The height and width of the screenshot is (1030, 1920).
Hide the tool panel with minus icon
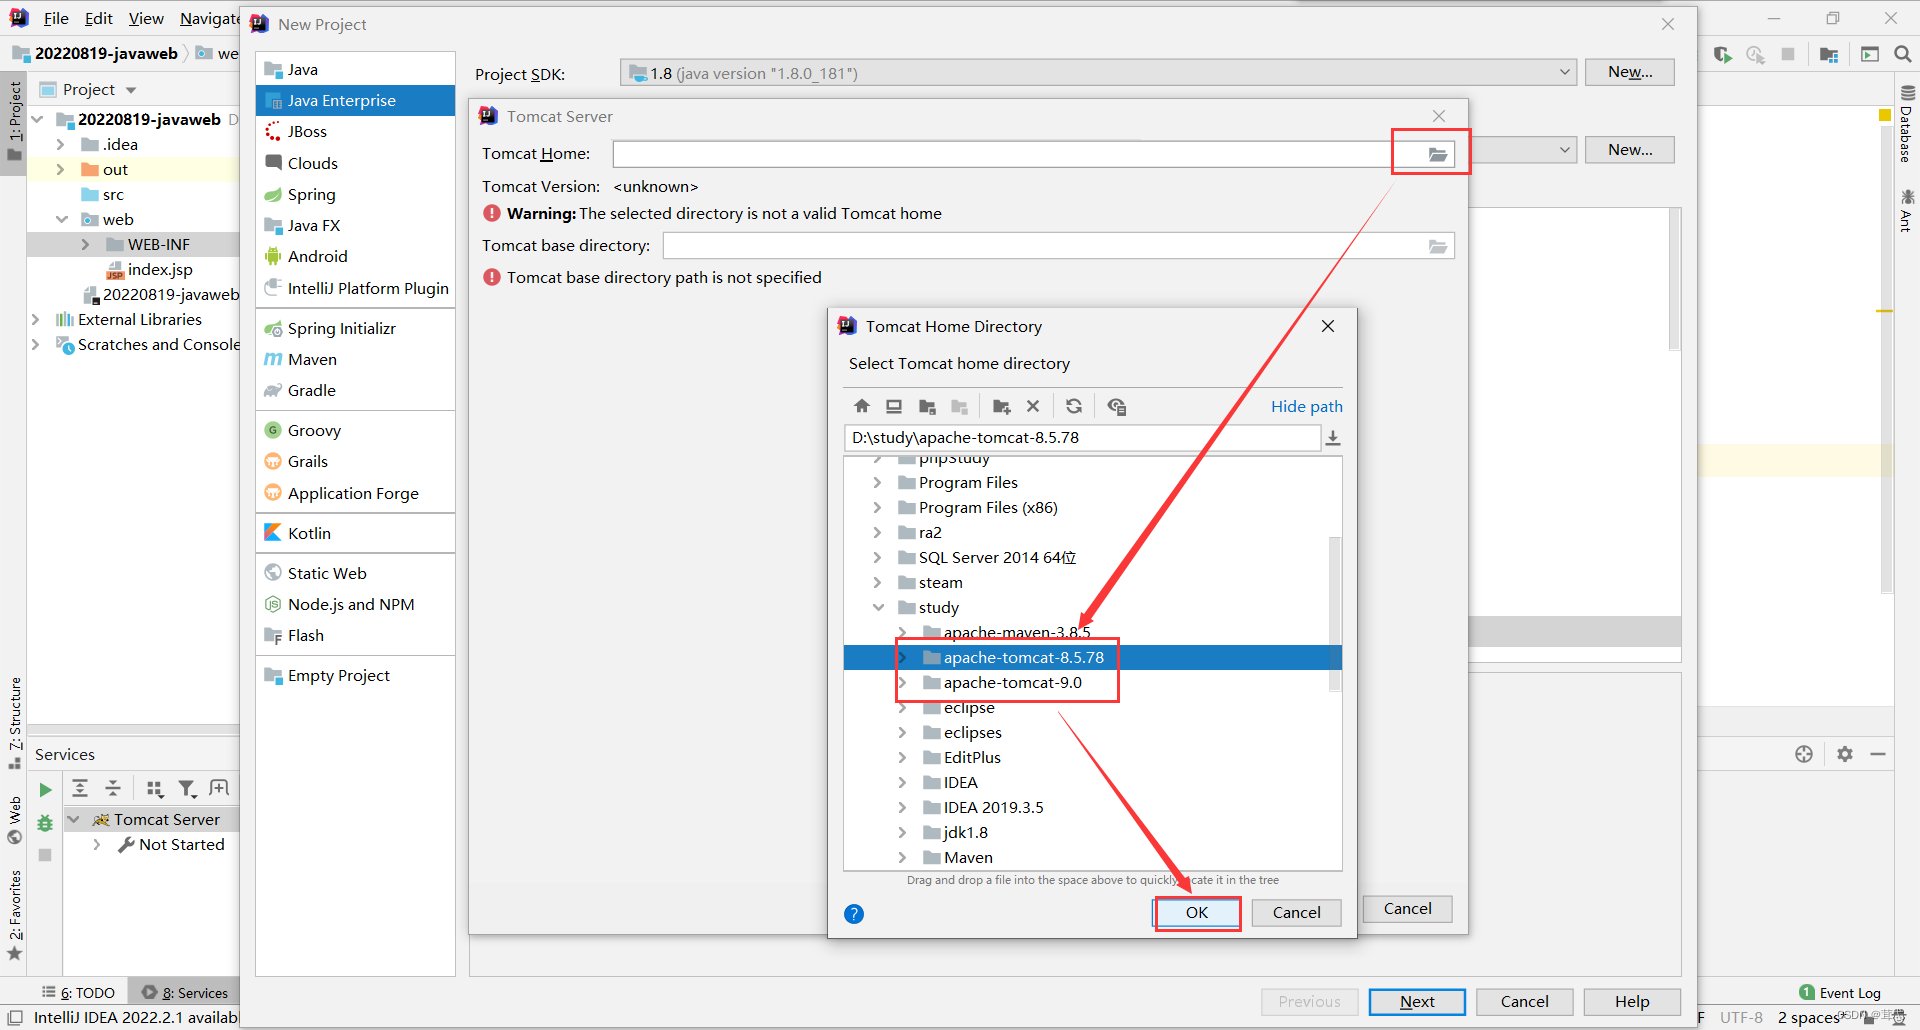1878,754
